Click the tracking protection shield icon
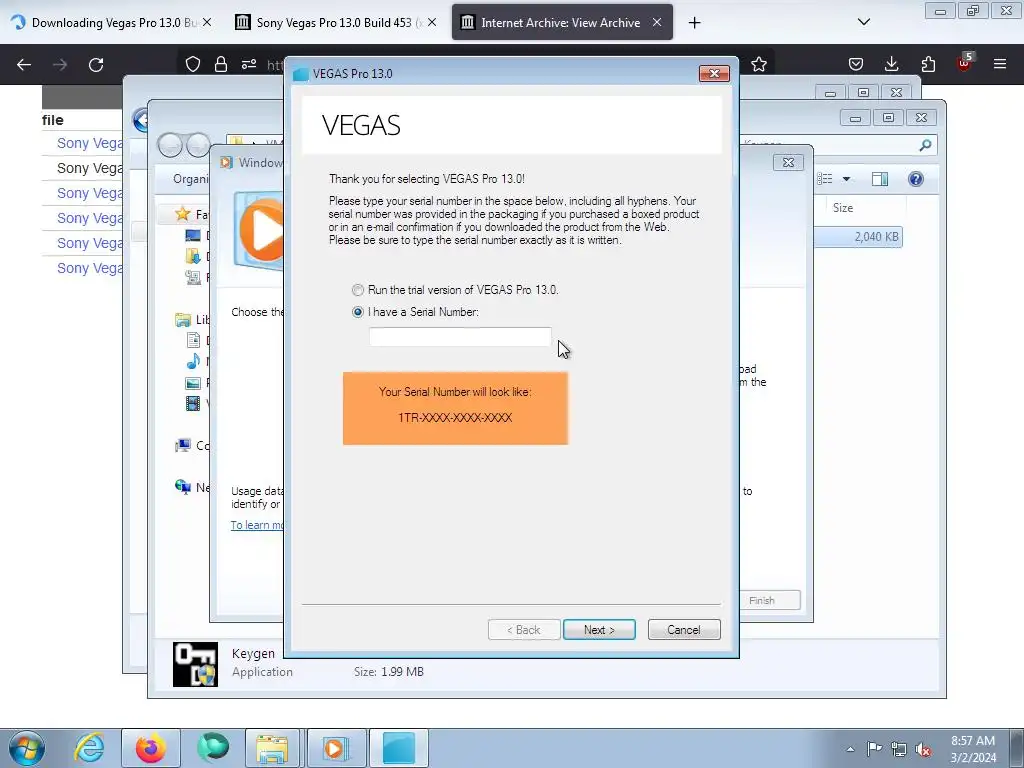 click(x=193, y=64)
